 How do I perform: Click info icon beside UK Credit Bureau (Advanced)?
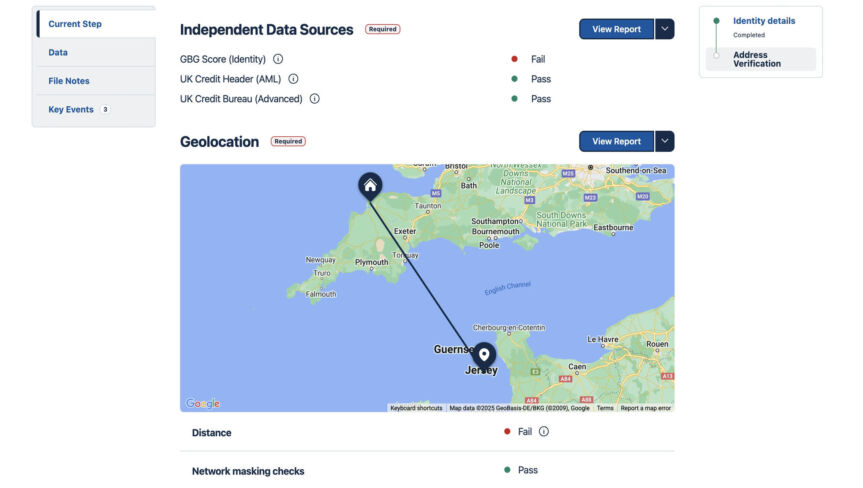[x=314, y=99]
